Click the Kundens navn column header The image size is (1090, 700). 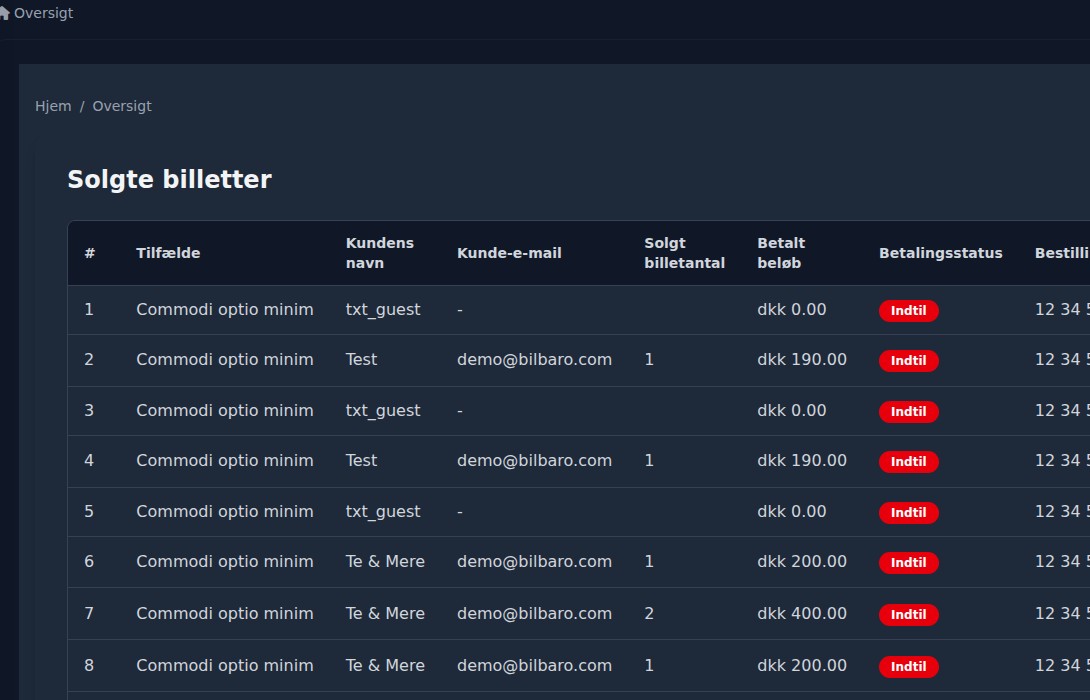(x=380, y=253)
